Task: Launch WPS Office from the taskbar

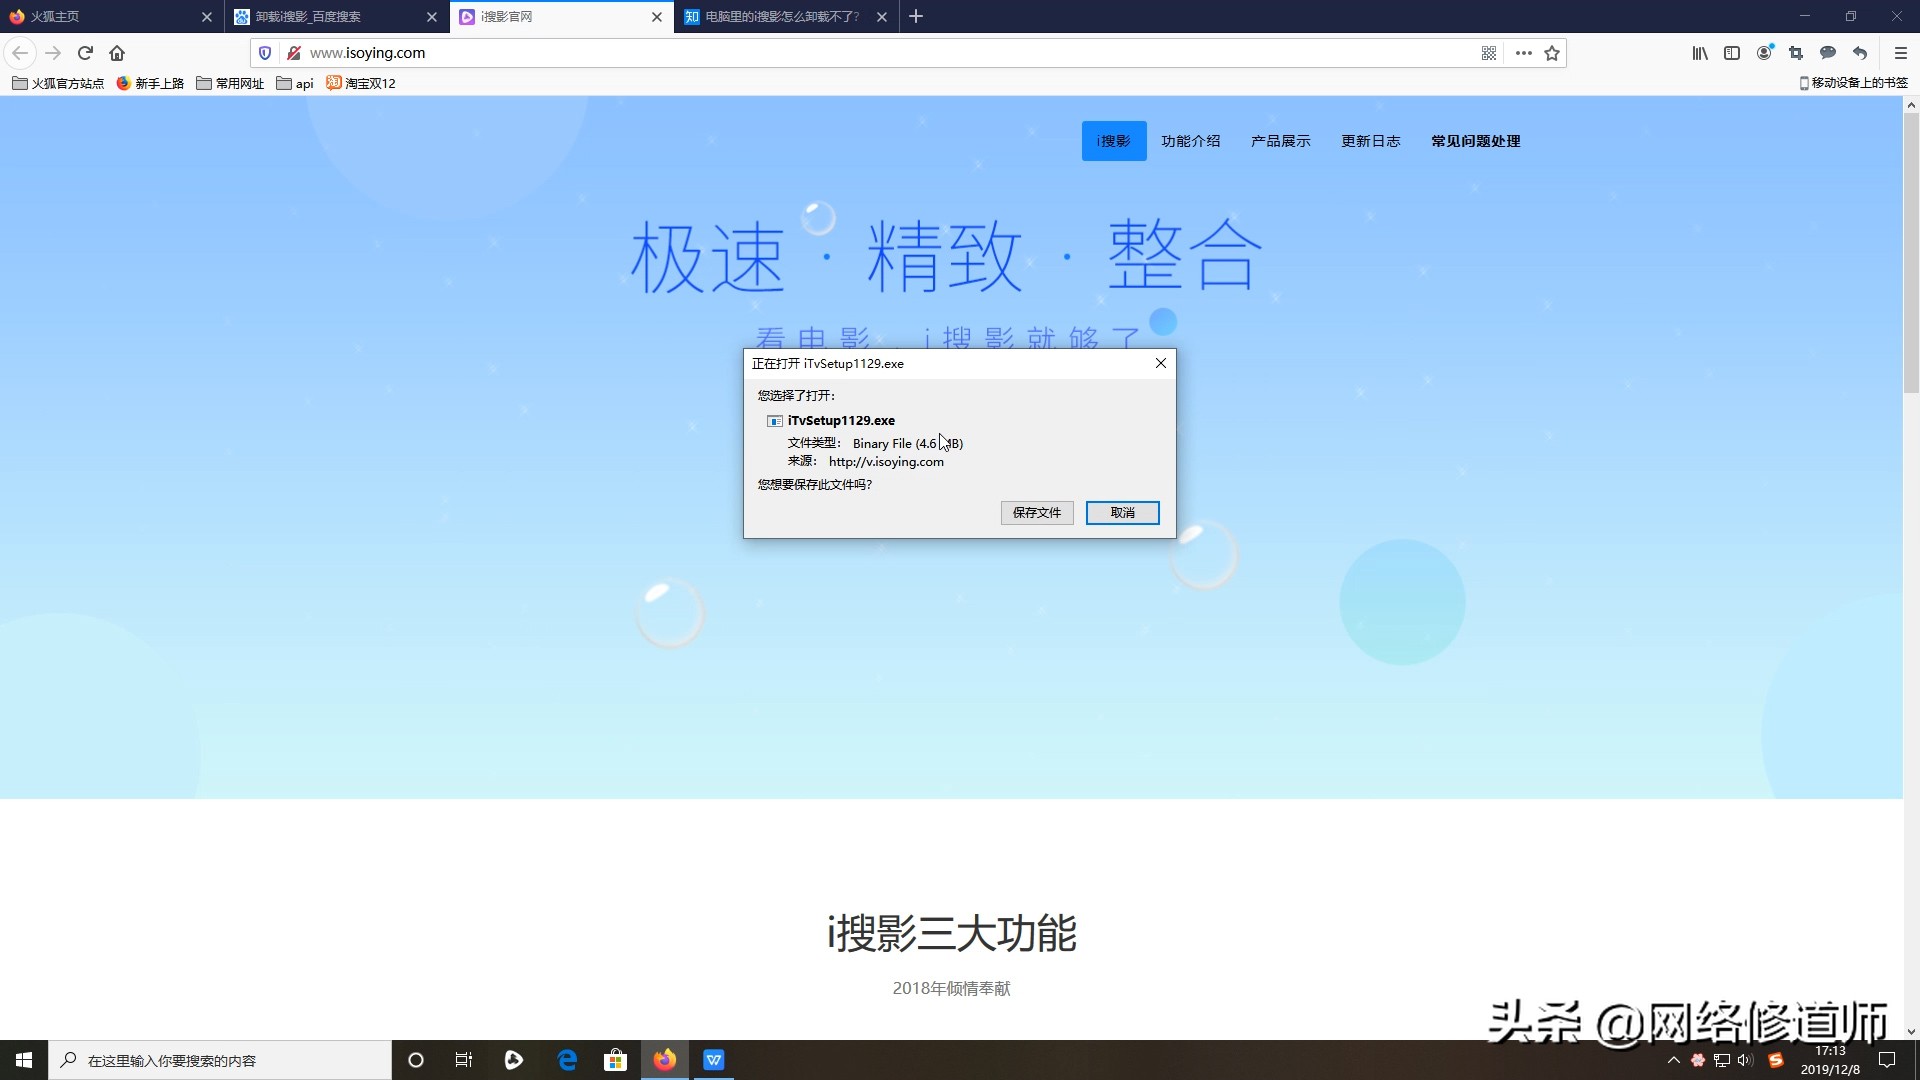Action: [x=713, y=1059]
